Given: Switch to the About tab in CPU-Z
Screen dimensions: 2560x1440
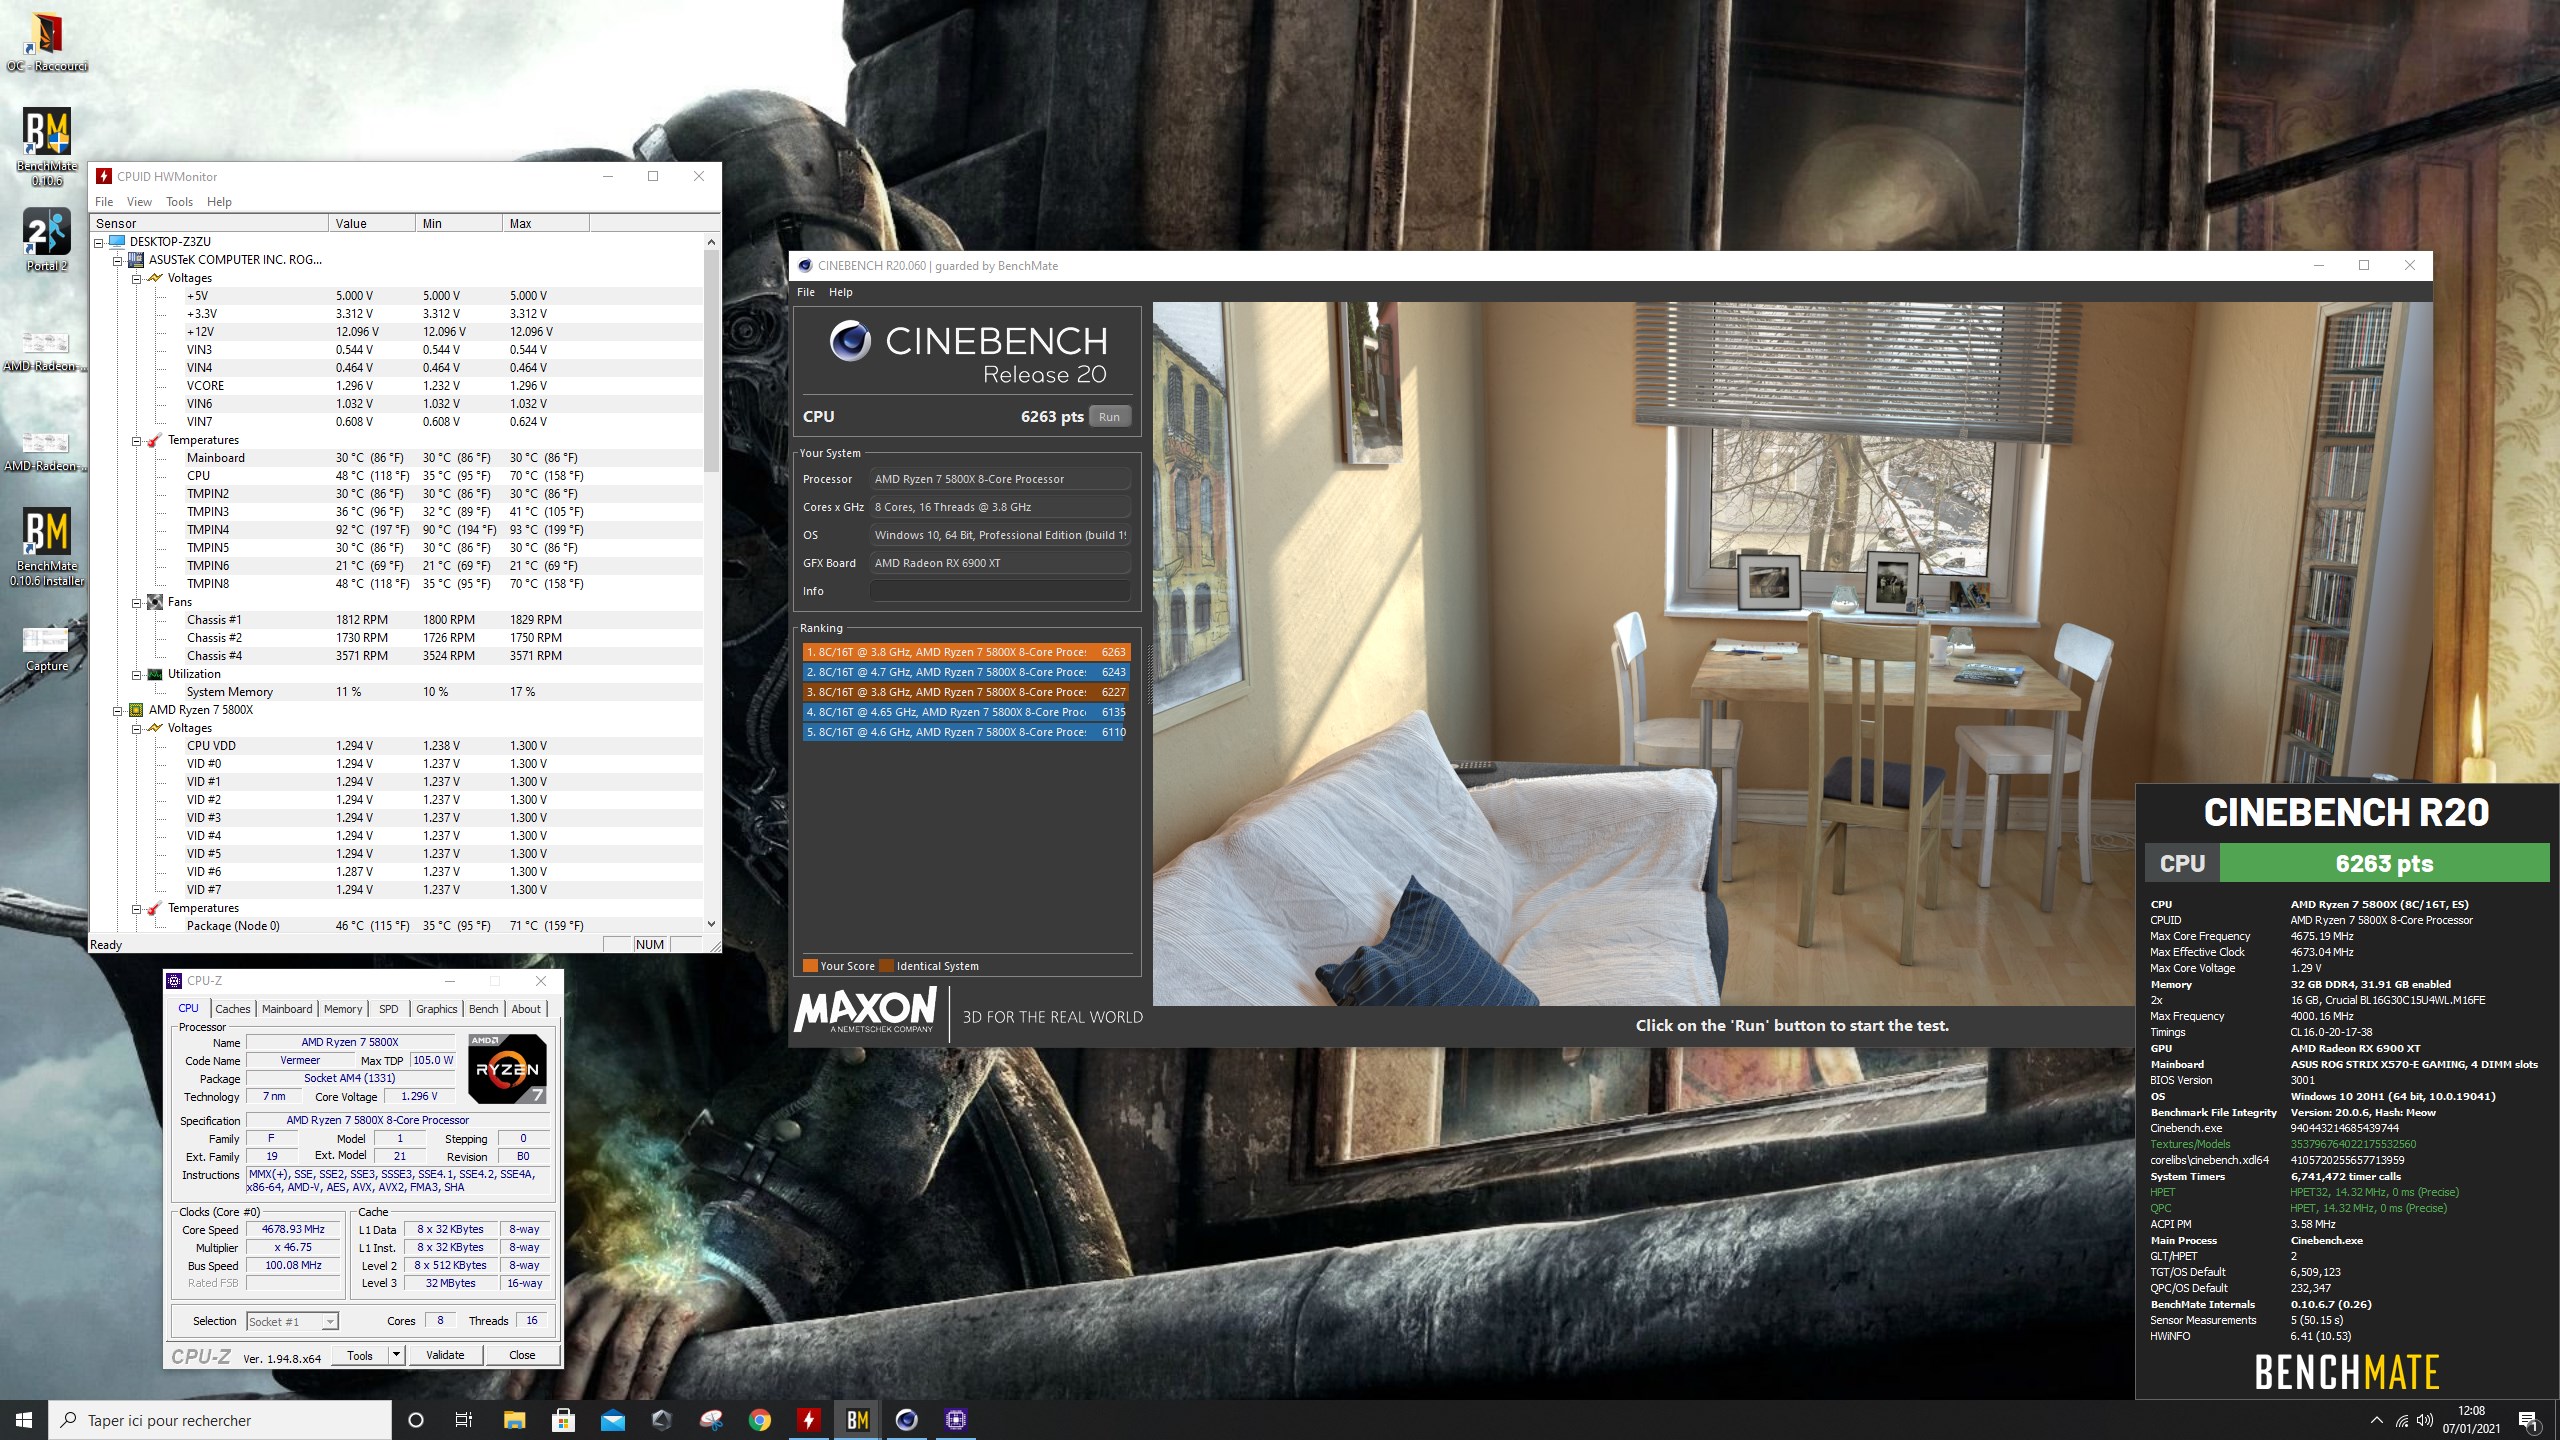Looking at the screenshot, I should (526, 1009).
